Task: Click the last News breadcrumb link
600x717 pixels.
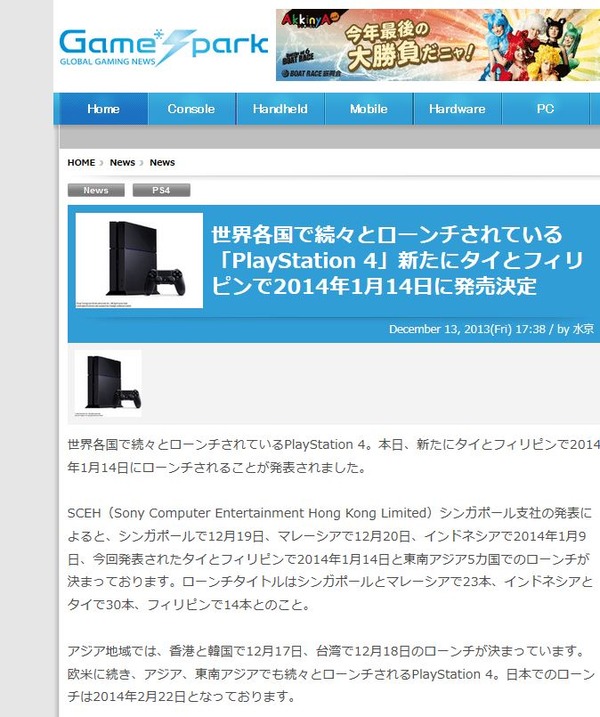Action: [x=162, y=163]
